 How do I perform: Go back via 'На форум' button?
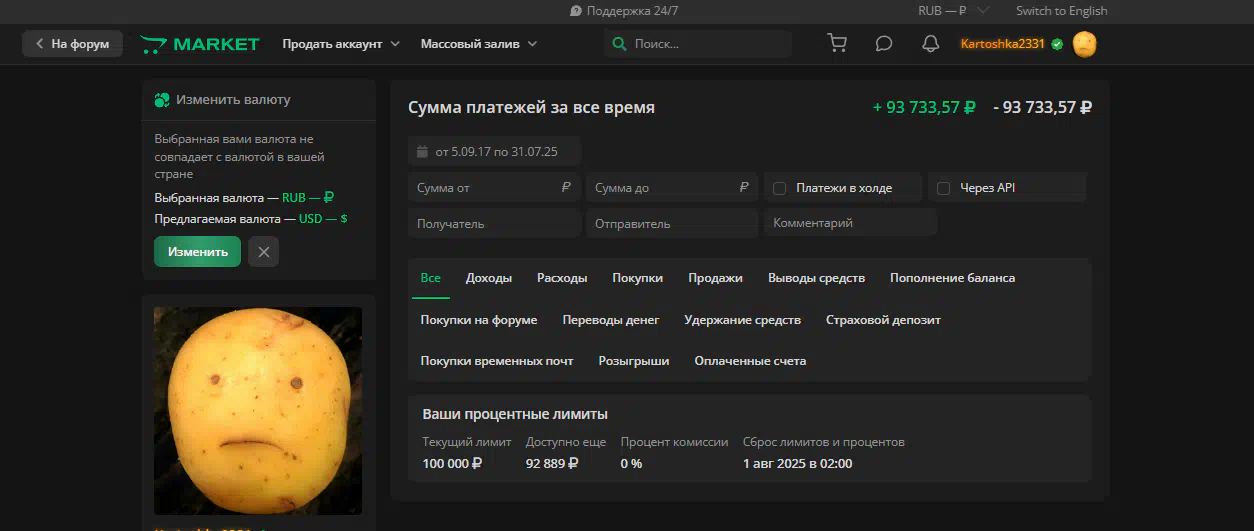click(x=72, y=44)
